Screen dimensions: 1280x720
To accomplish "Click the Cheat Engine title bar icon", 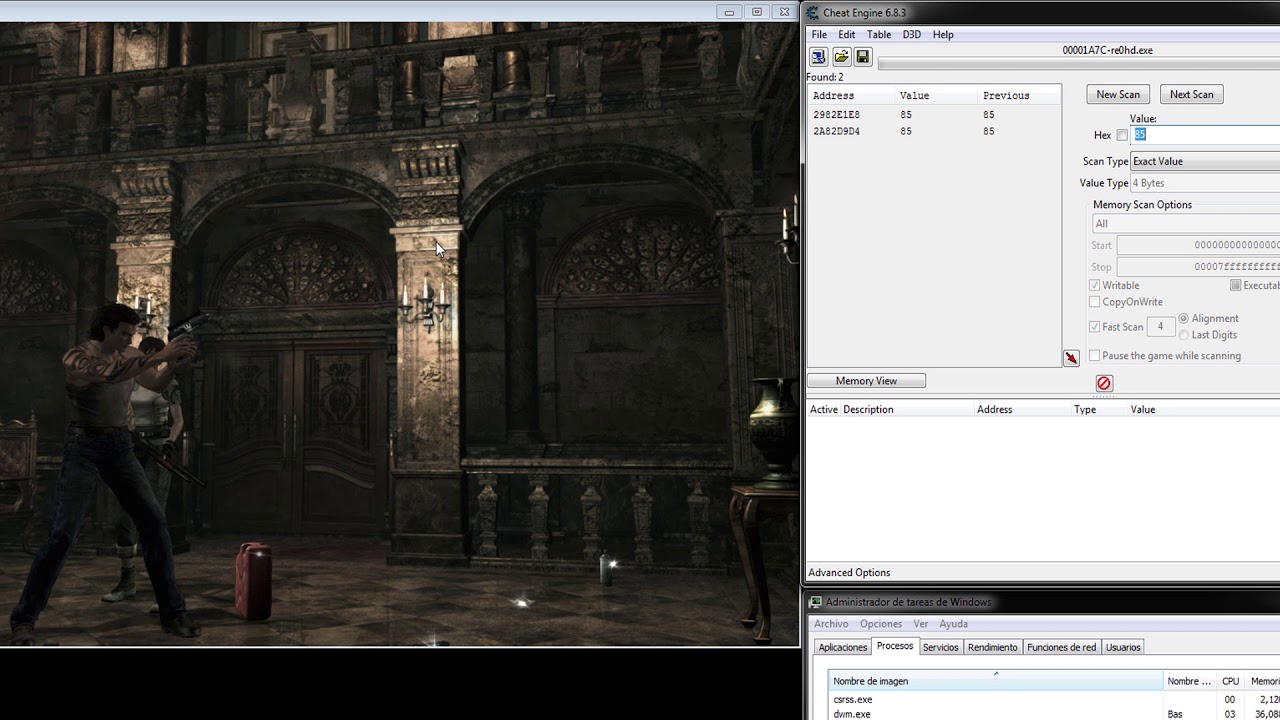I will [812, 12].
